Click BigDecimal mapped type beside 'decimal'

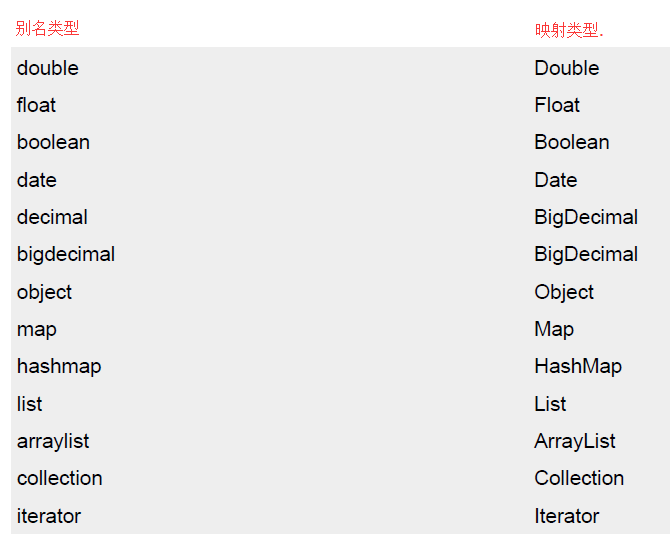coord(586,218)
